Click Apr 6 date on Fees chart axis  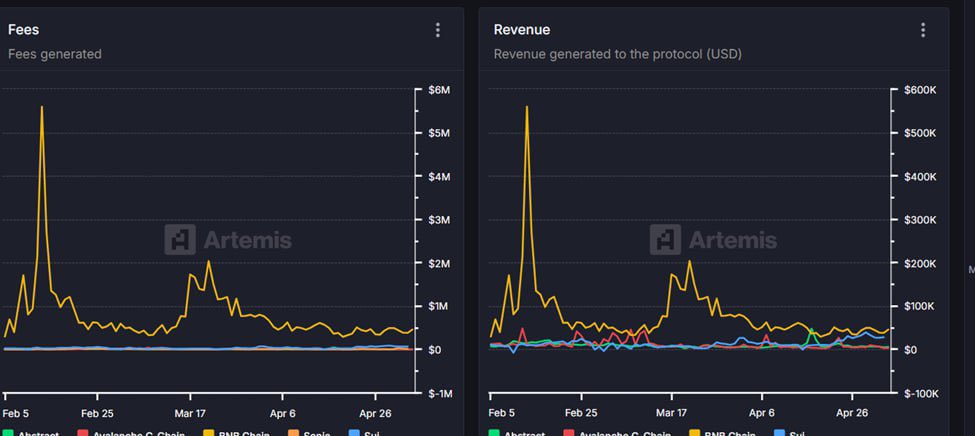(283, 413)
